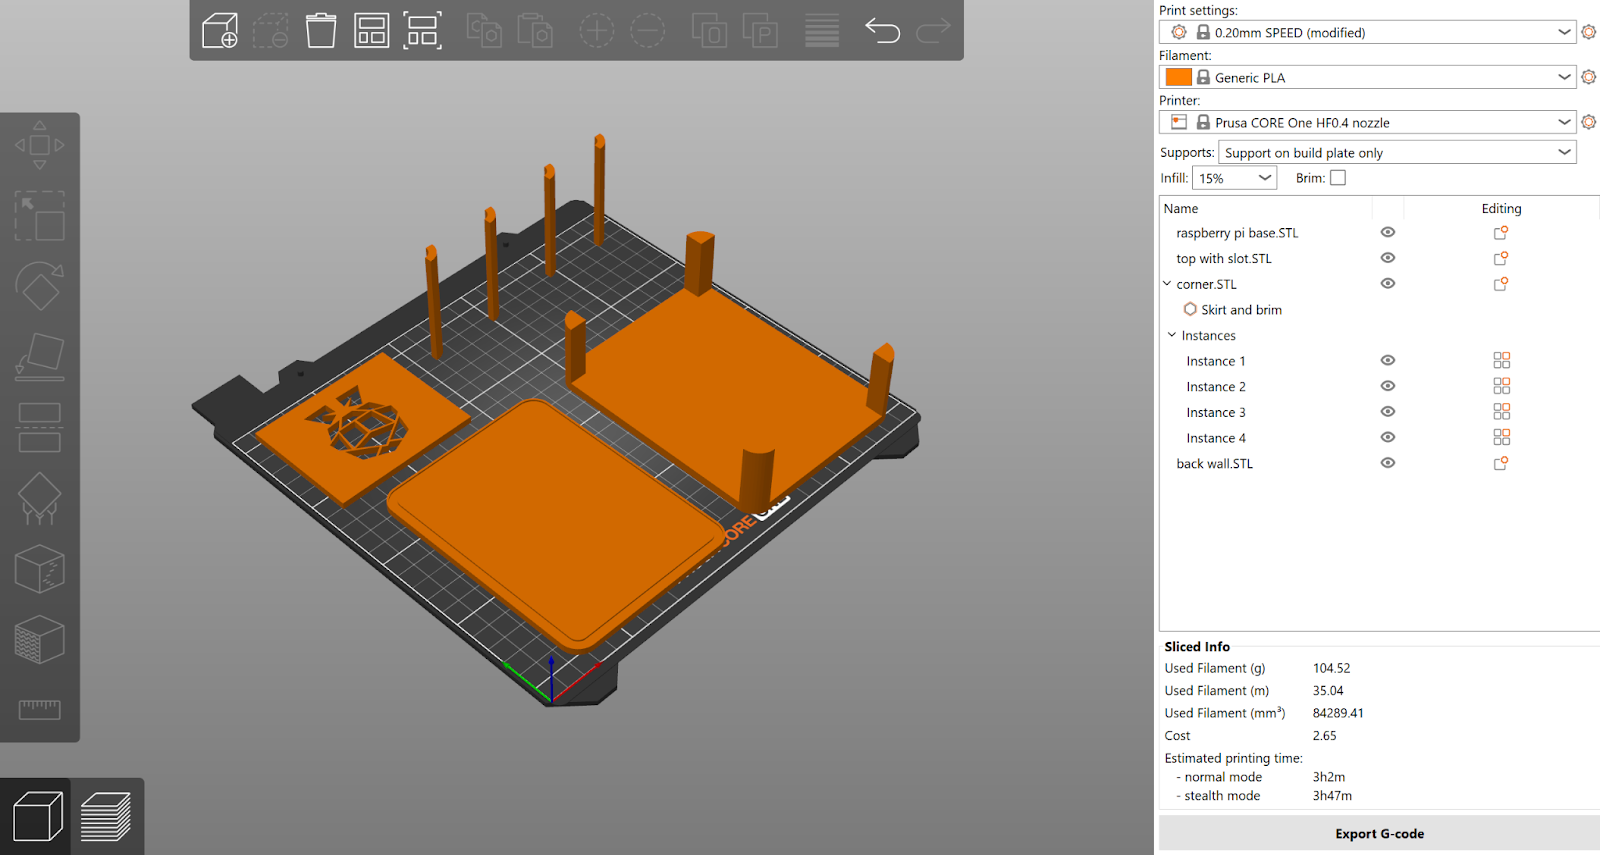Open filament settings gear icon
This screenshot has height=855, width=1600.
[x=1588, y=77]
